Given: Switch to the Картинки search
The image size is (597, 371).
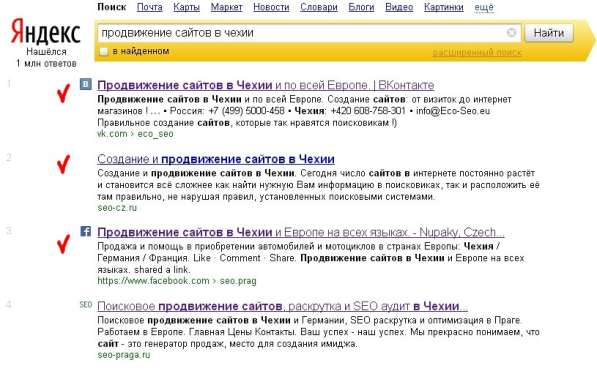Looking at the screenshot, I should pos(444,7).
